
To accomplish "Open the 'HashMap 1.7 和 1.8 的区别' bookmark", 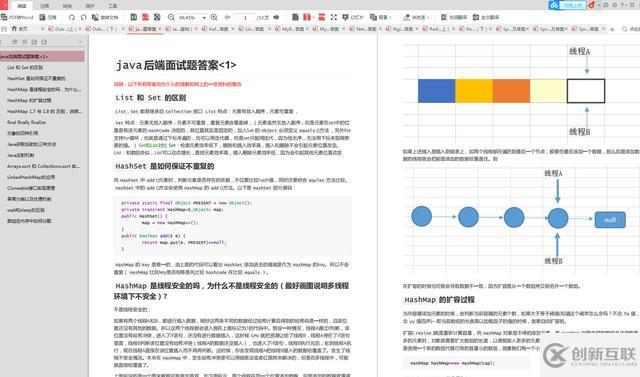I will [44, 111].
